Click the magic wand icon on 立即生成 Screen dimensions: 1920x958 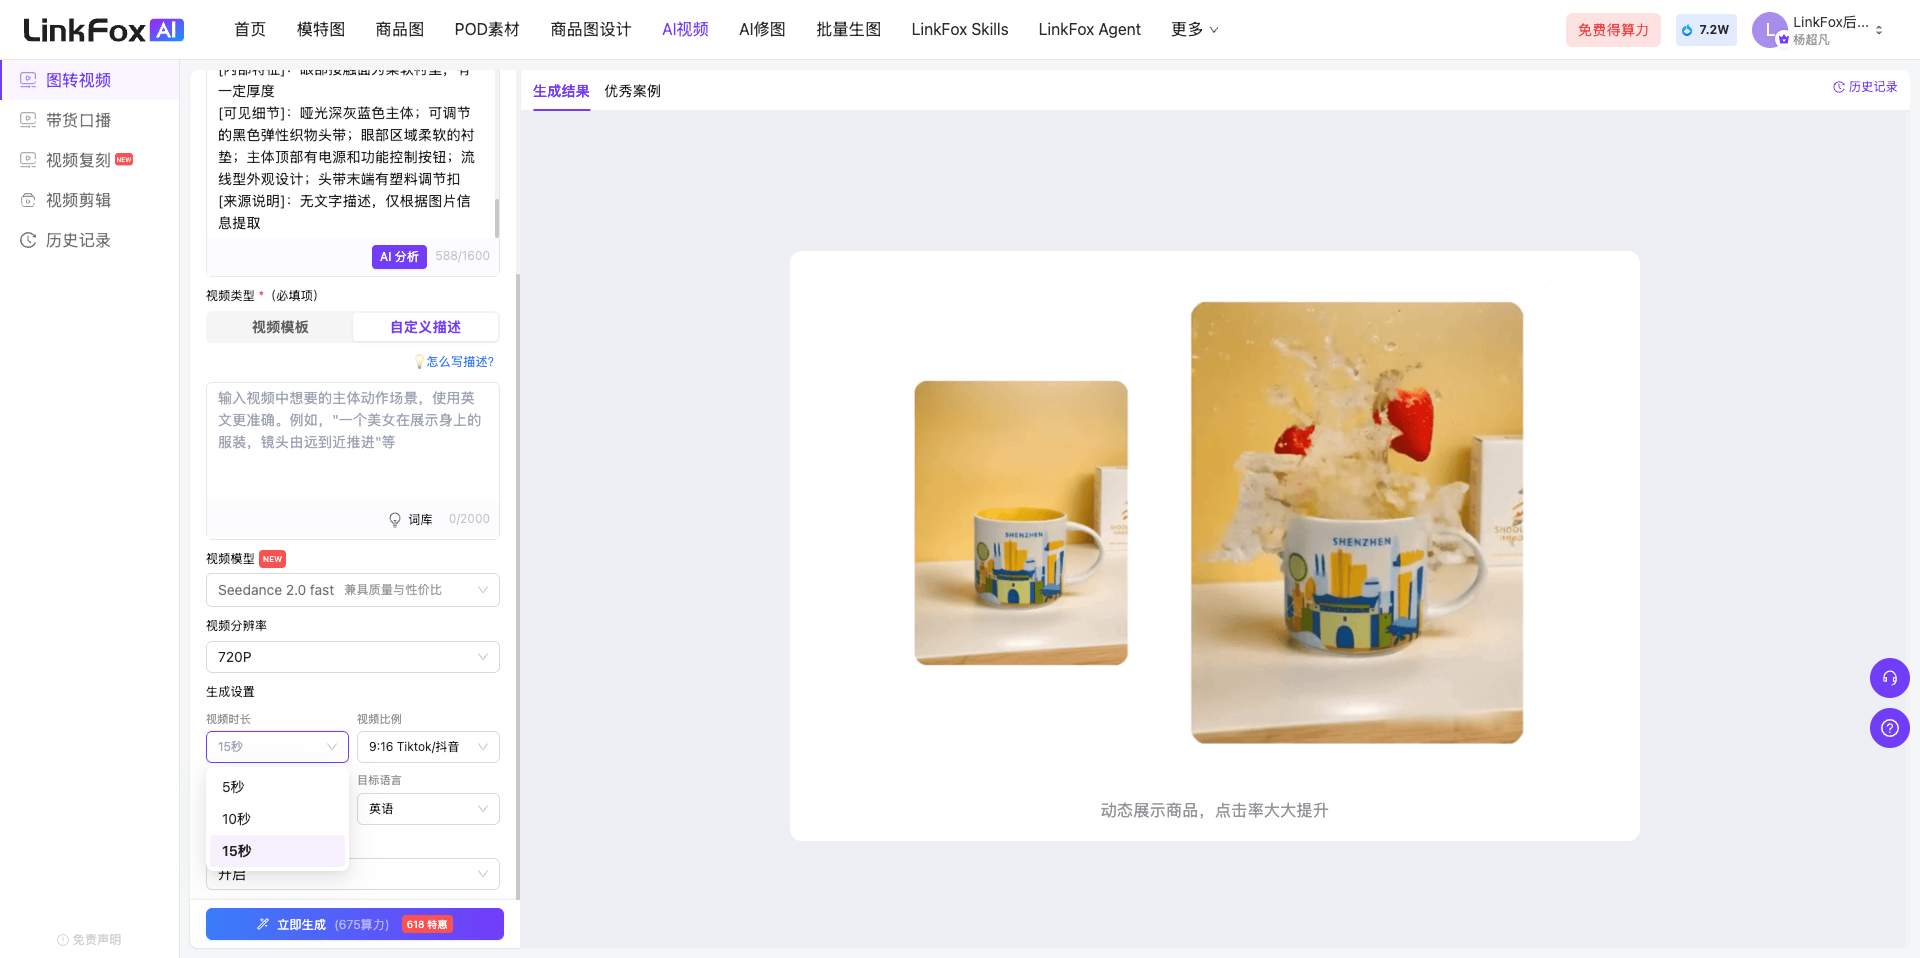263,924
